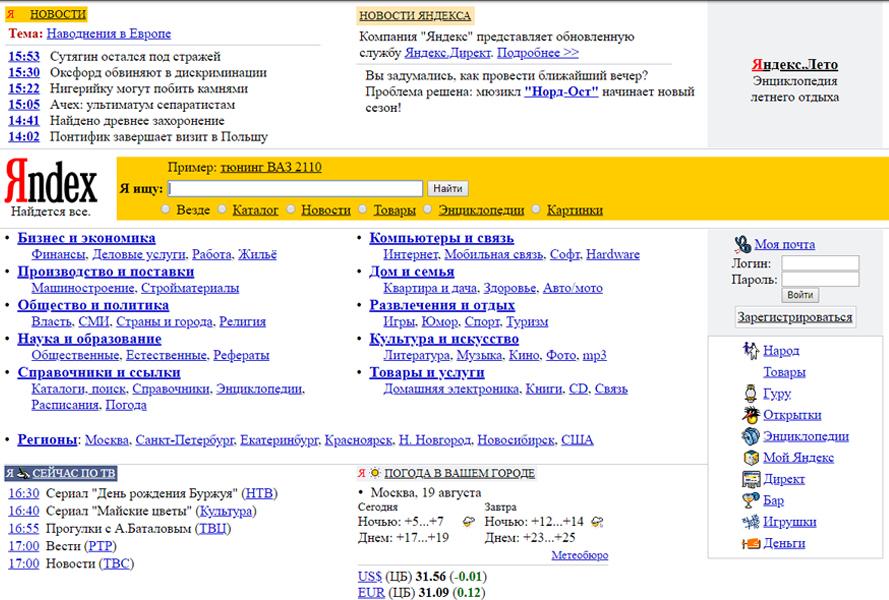Open the Компьютеры и связь category

(x=441, y=238)
